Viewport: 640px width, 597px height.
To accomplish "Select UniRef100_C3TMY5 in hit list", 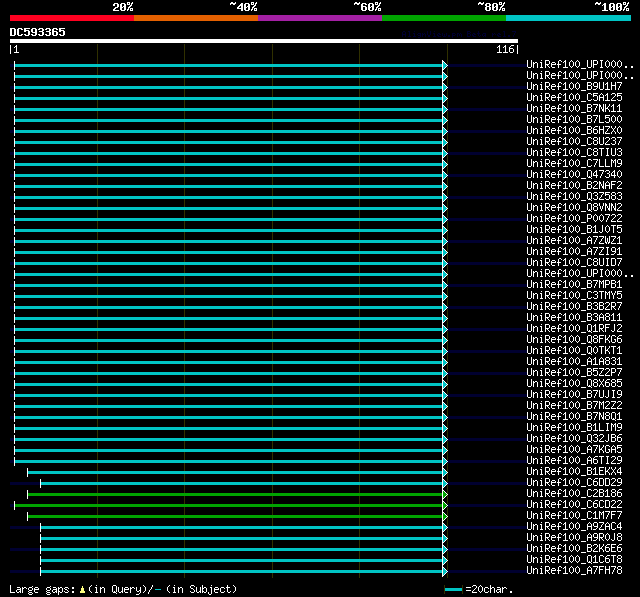I will pyautogui.click(x=574, y=296).
